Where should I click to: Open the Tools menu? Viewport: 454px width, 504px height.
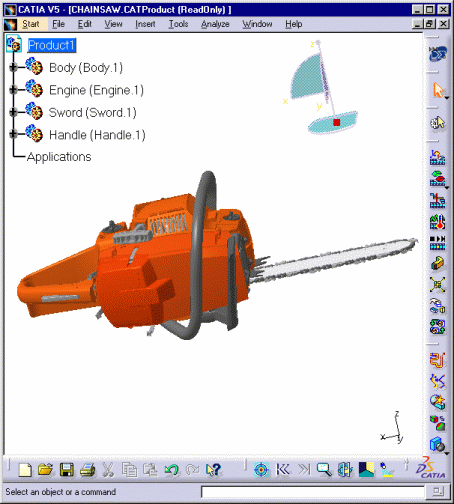(178, 24)
